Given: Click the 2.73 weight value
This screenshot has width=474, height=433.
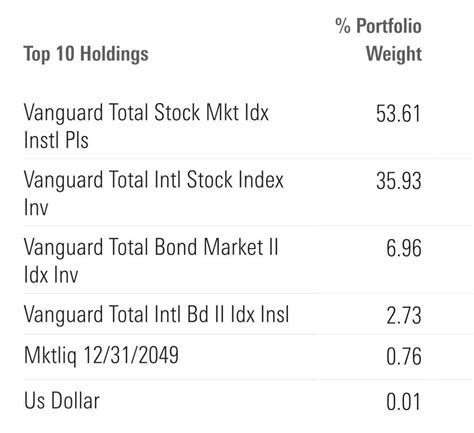Looking at the screenshot, I should [x=404, y=315].
